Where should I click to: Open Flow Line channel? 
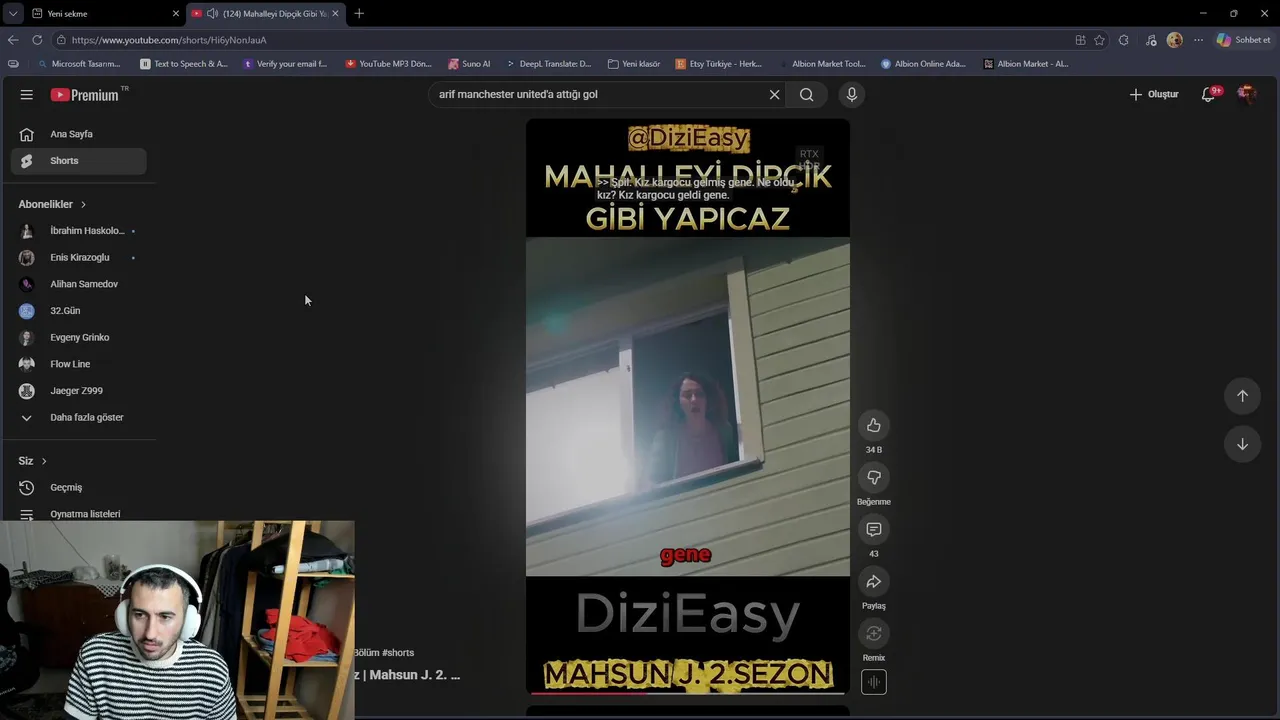coord(78,364)
